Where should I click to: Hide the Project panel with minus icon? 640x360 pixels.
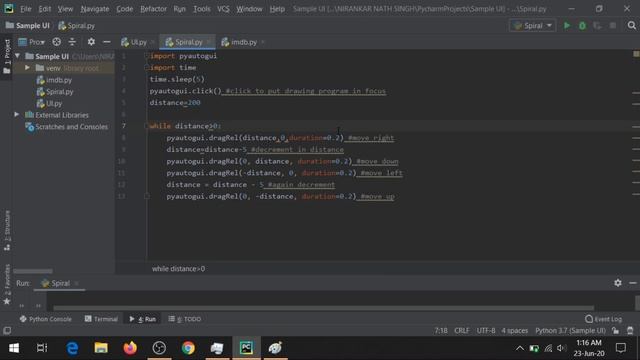(x=107, y=42)
